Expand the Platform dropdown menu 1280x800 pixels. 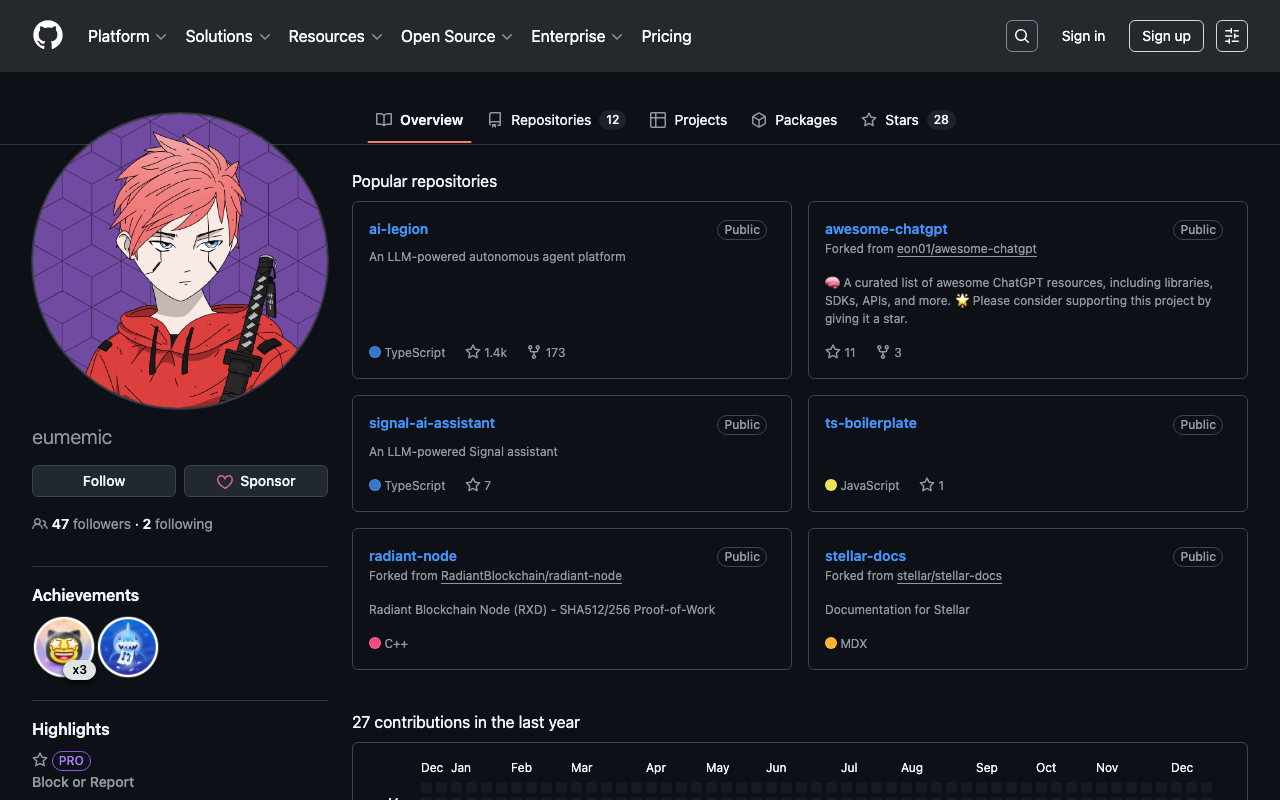coord(127,36)
